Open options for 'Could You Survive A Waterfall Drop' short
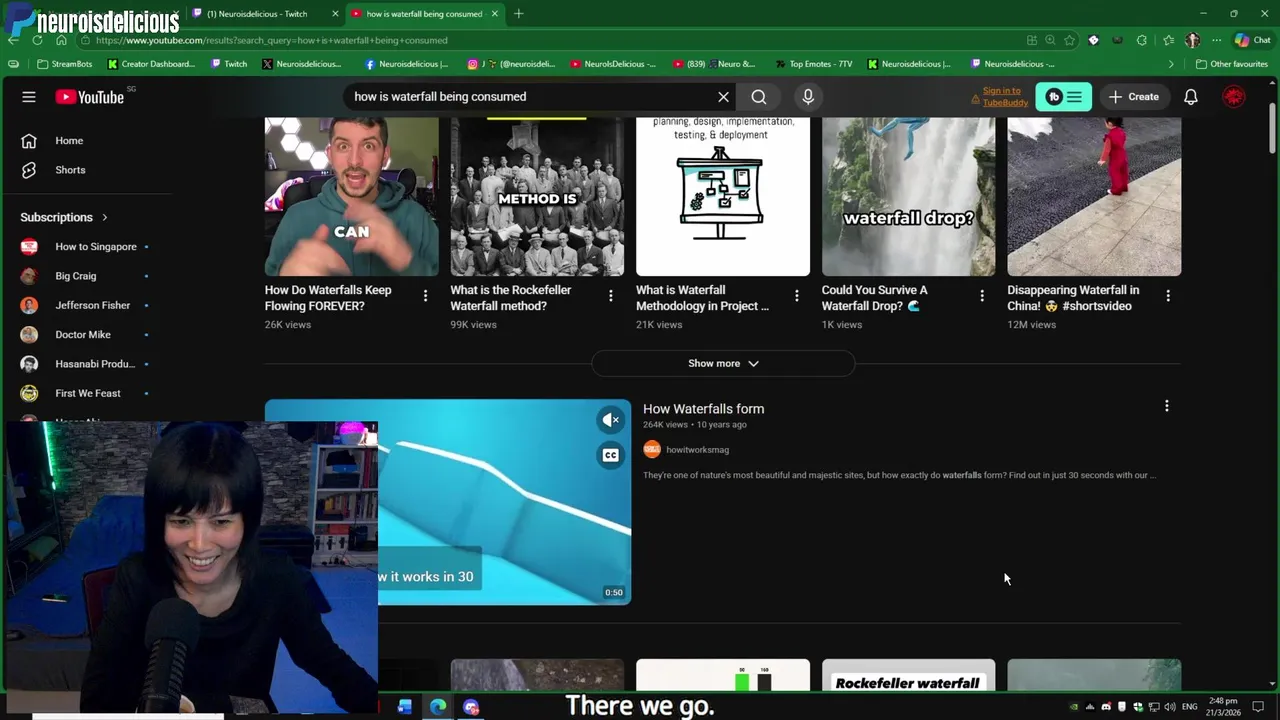 982,296
